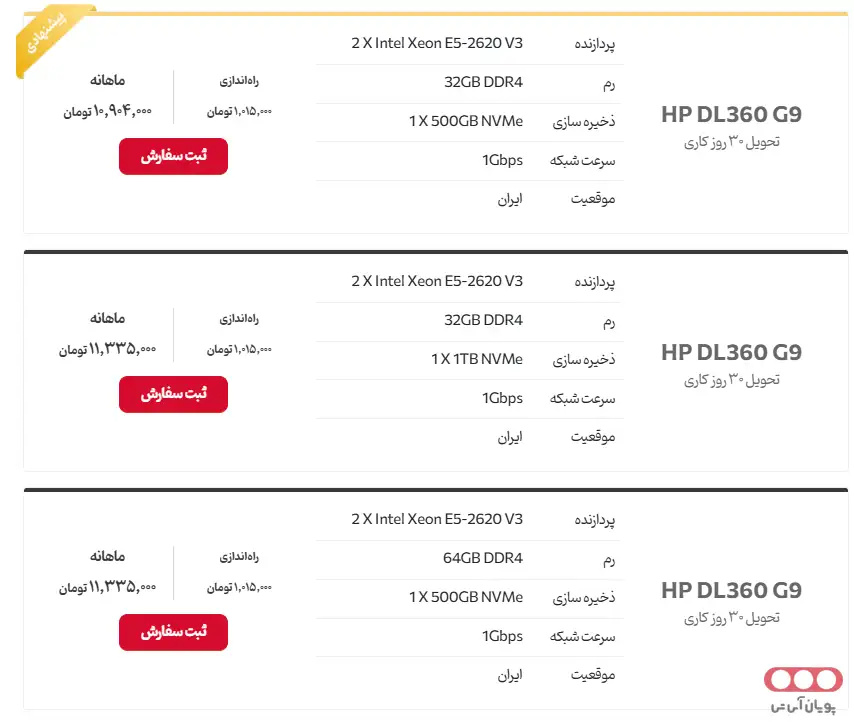Click the third card's location ایران
The image size is (854, 722).
(510, 675)
